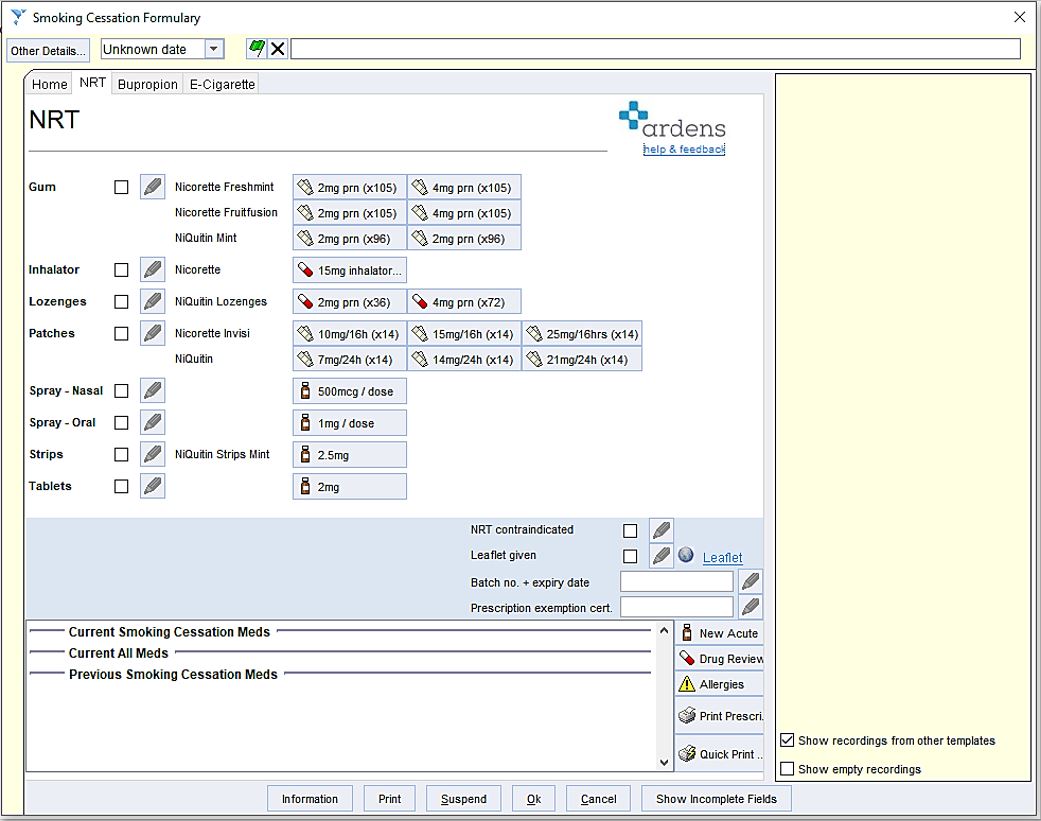The height and width of the screenshot is (821, 1041).
Task: Click pencil icon beside Prescription exemption cert
Action: 750,607
